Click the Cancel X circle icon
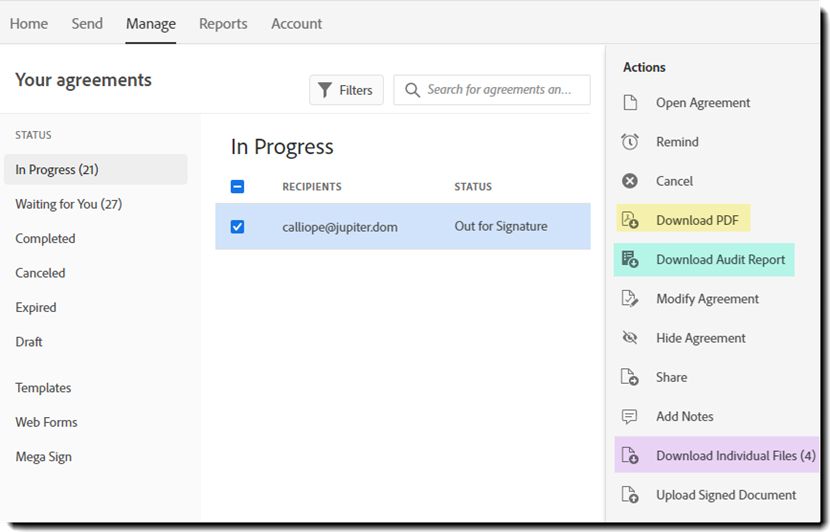 pyautogui.click(x=630, y=181)
